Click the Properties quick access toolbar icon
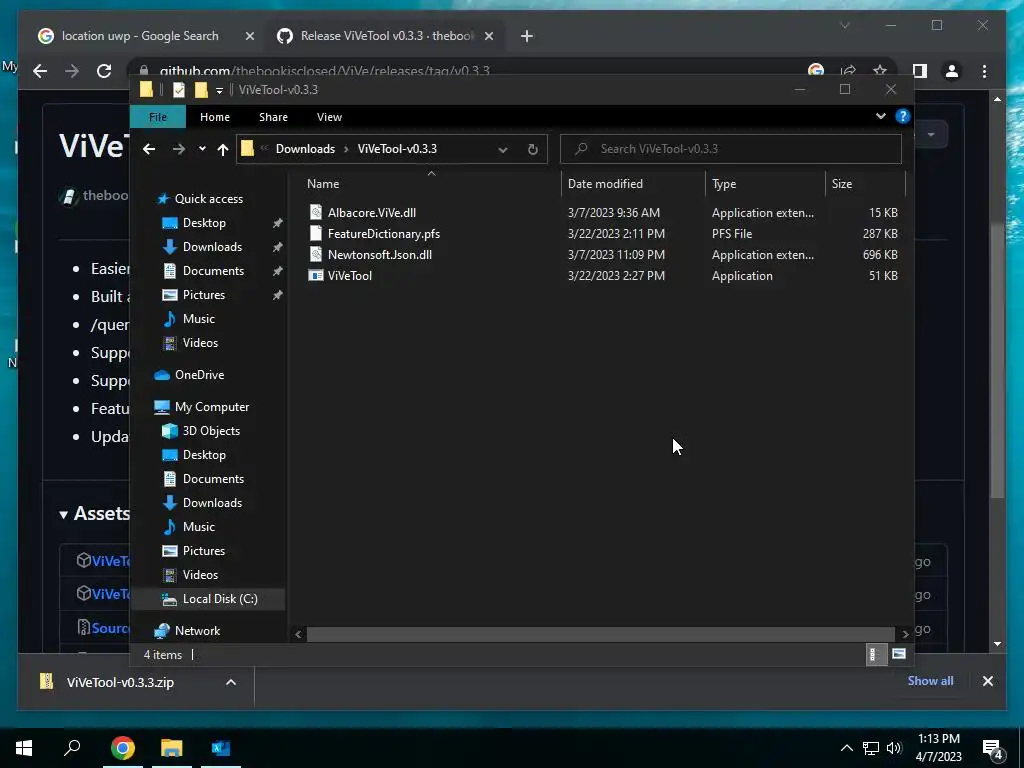The image size is (1024, 768). point(179,89)
